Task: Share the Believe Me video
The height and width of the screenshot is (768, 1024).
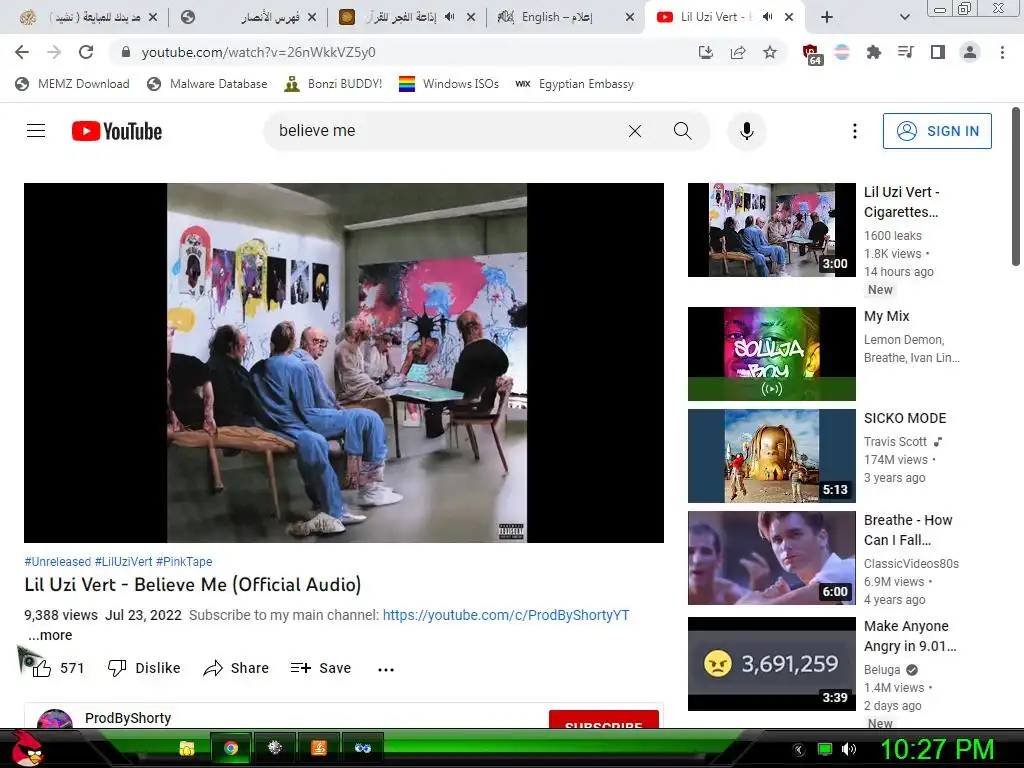Action: tap(236, 668)
